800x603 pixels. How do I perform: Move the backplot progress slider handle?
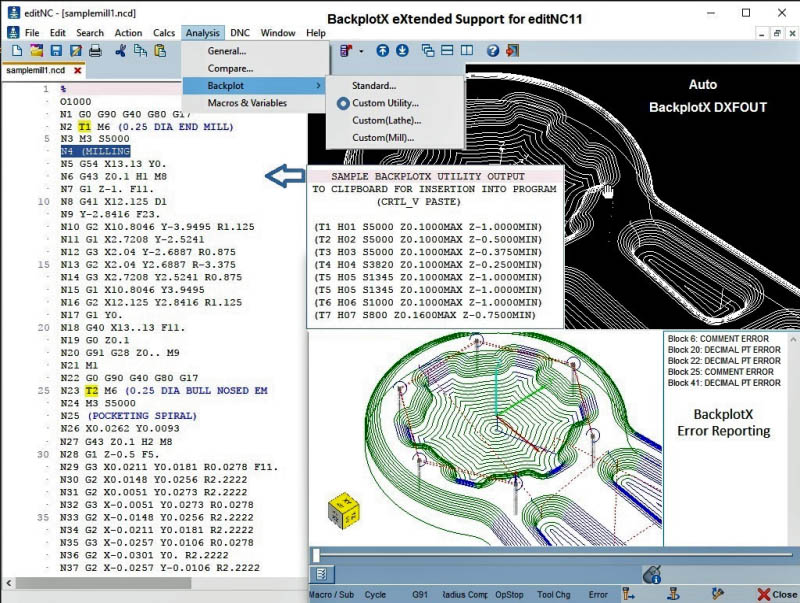[316, 555]
